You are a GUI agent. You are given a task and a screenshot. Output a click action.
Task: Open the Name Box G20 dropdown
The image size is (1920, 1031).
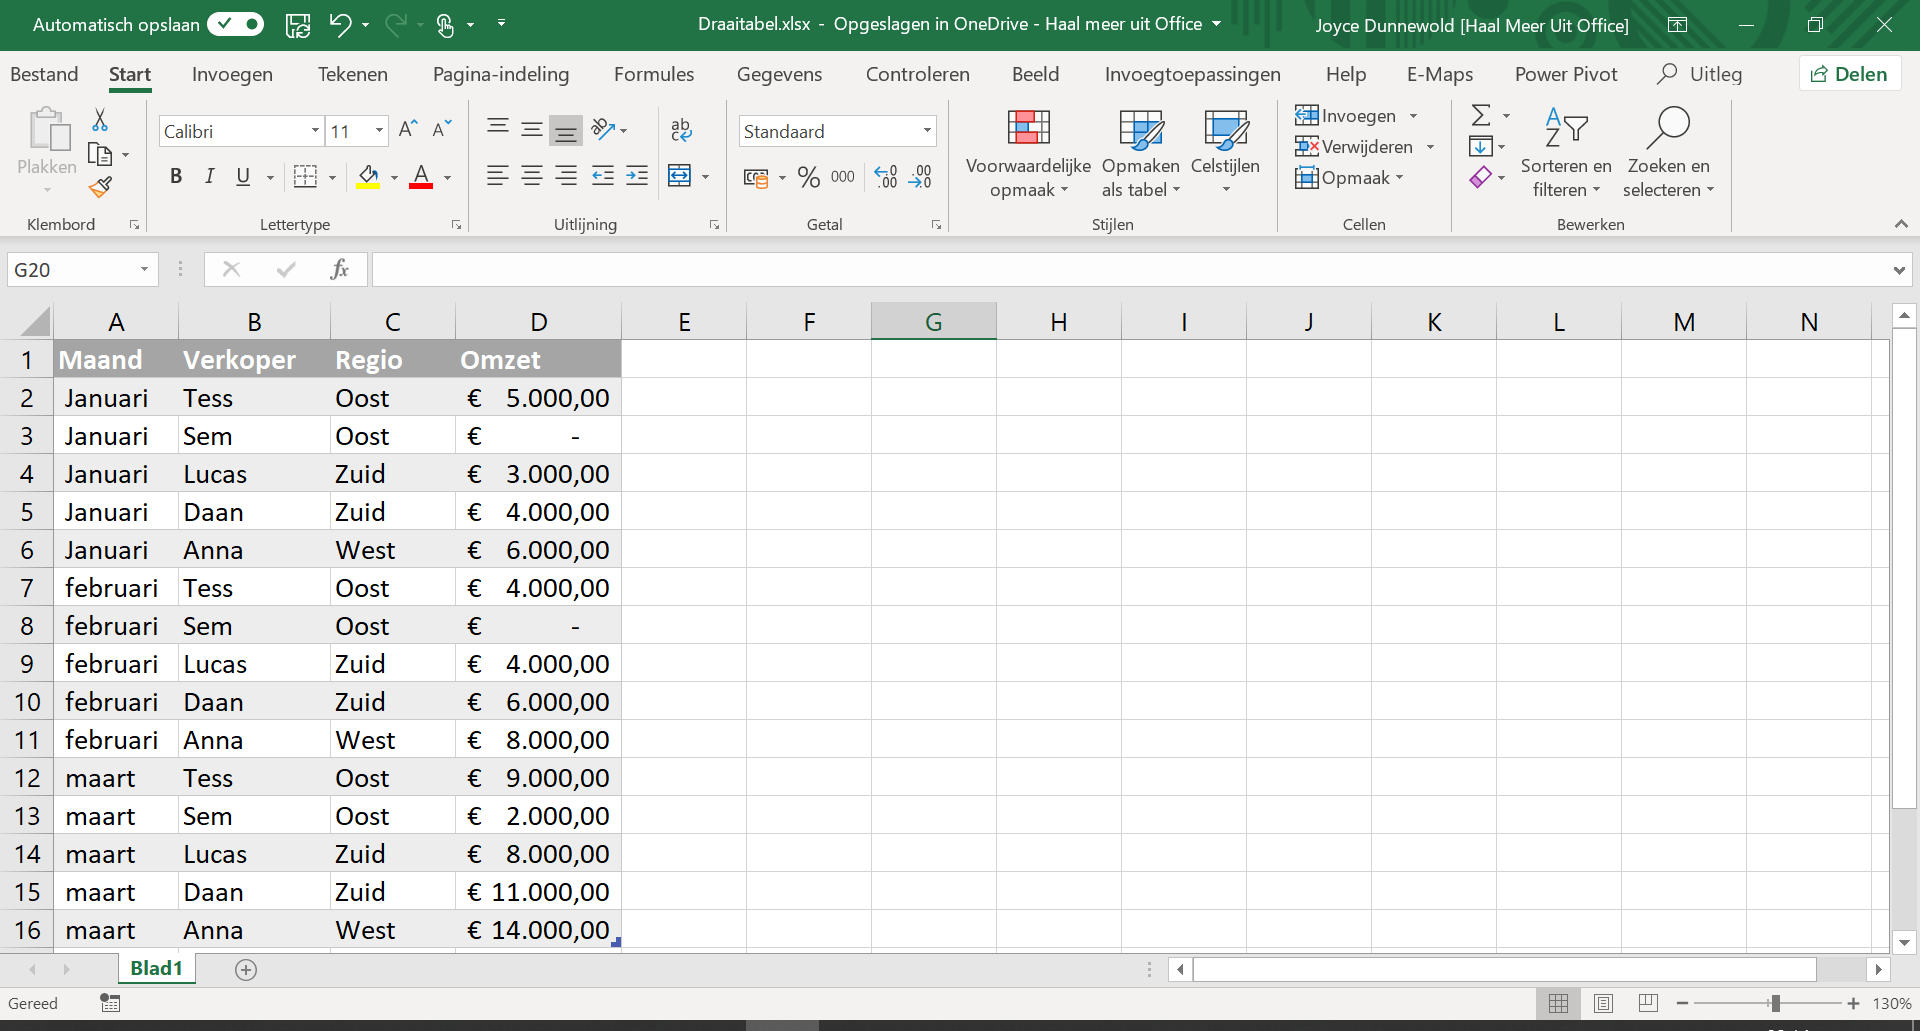point(144,269)
